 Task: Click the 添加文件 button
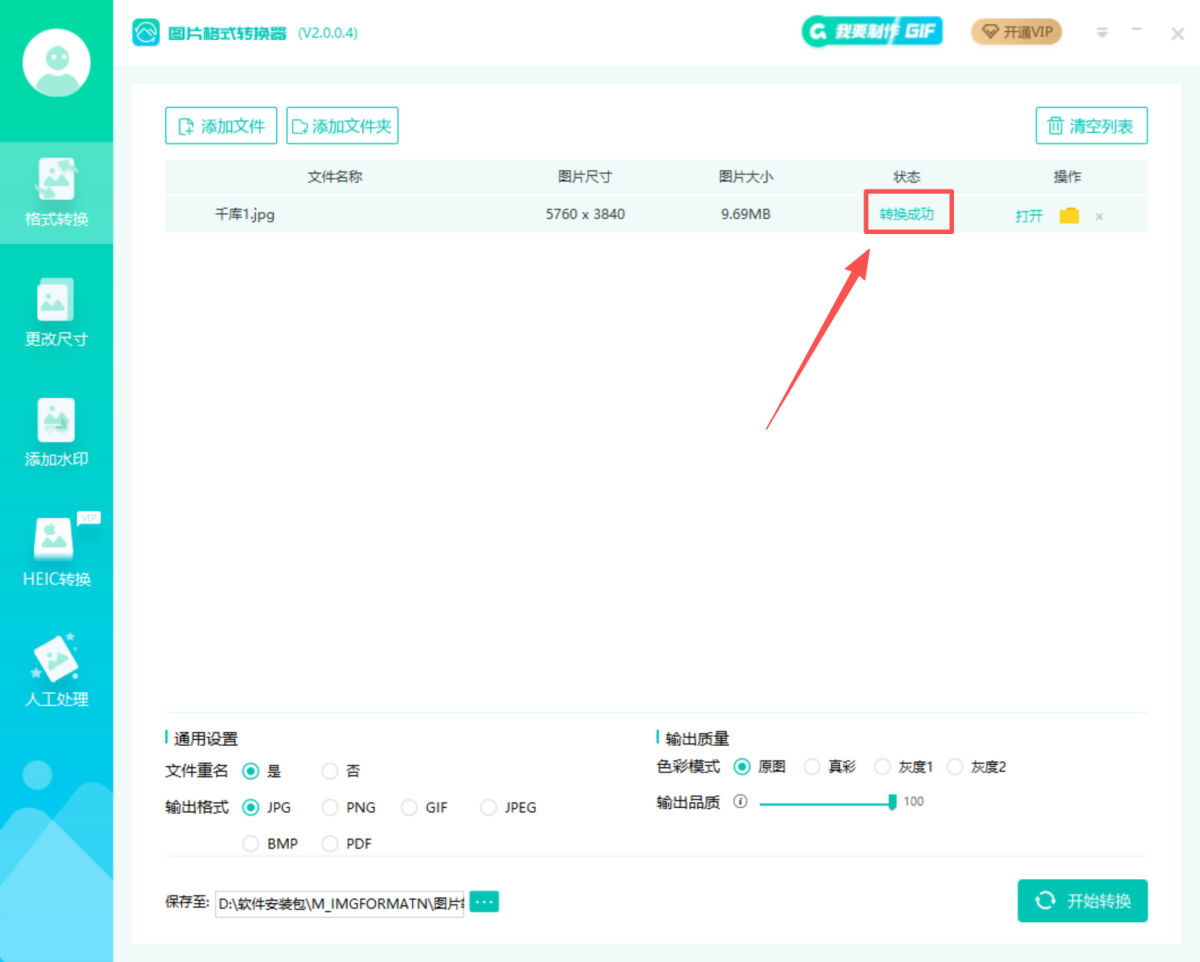tap(221, 126)
